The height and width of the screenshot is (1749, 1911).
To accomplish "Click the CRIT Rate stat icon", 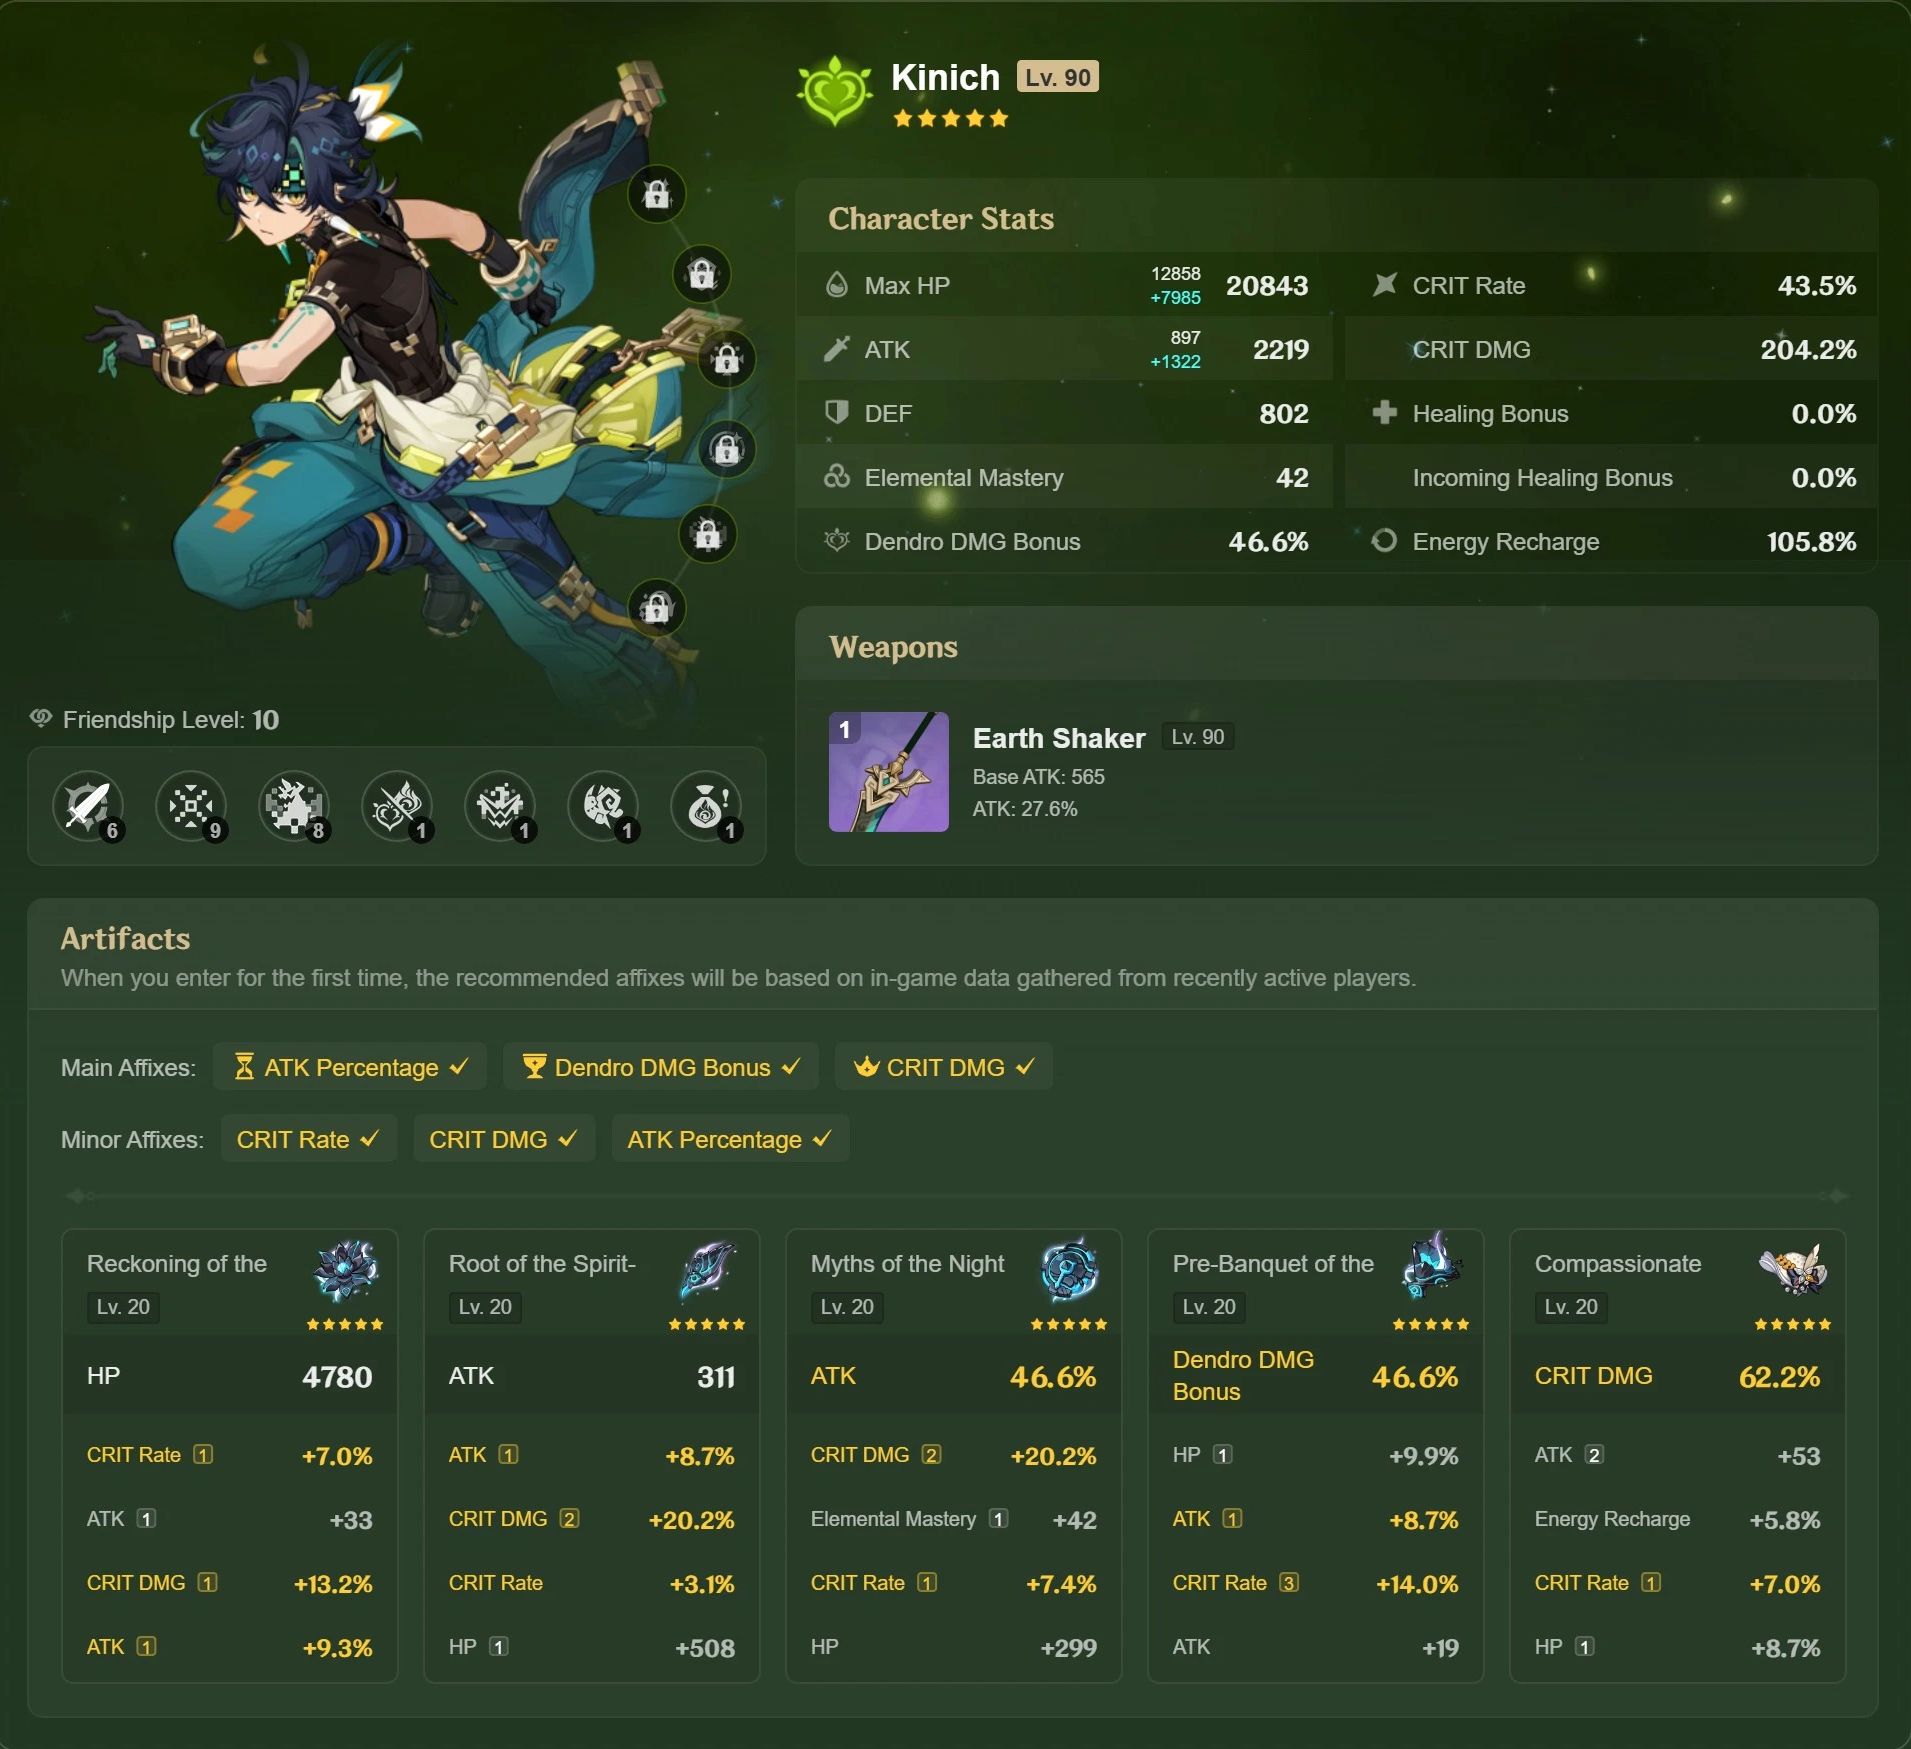I will pos(1385,285).
